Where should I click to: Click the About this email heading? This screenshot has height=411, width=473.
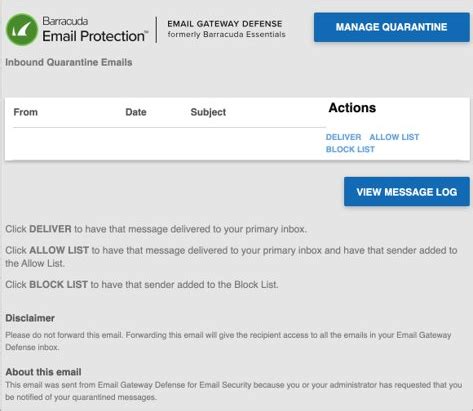pos(43,372)
